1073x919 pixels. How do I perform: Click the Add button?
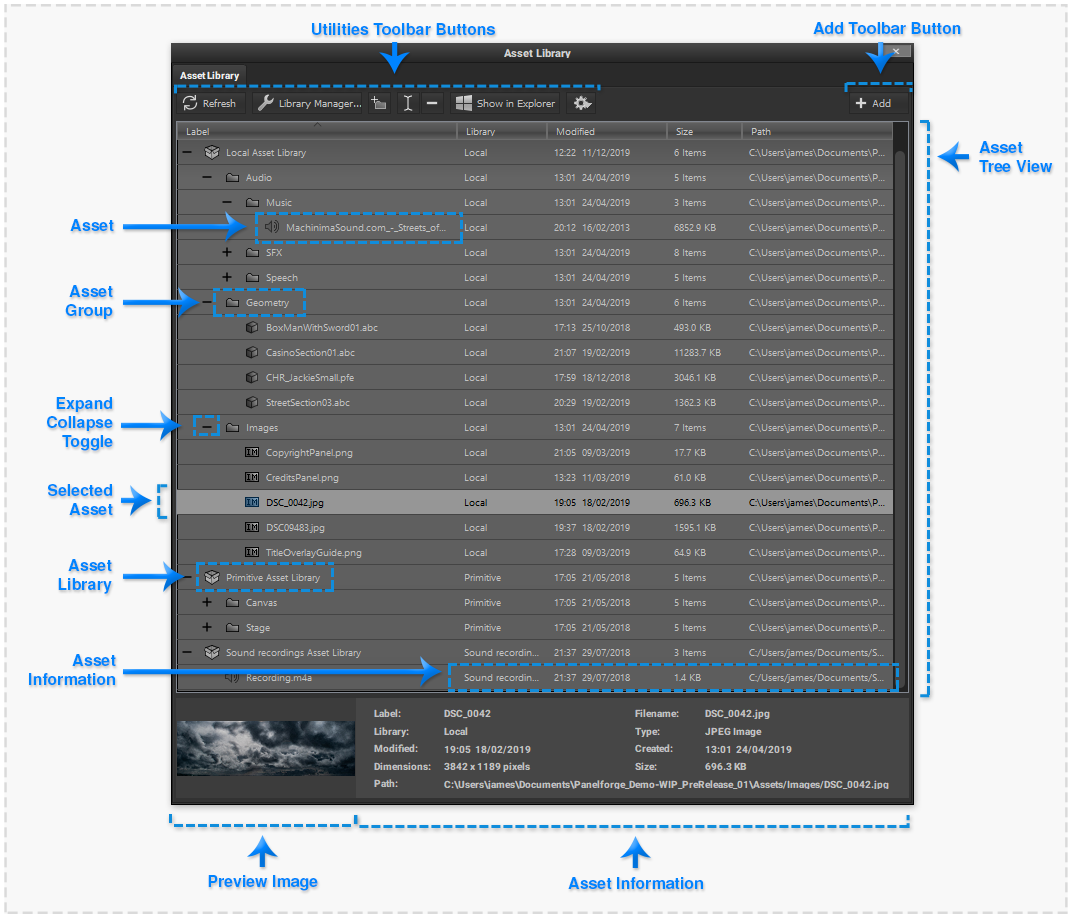pyautogui.click(x=873, y=103)
